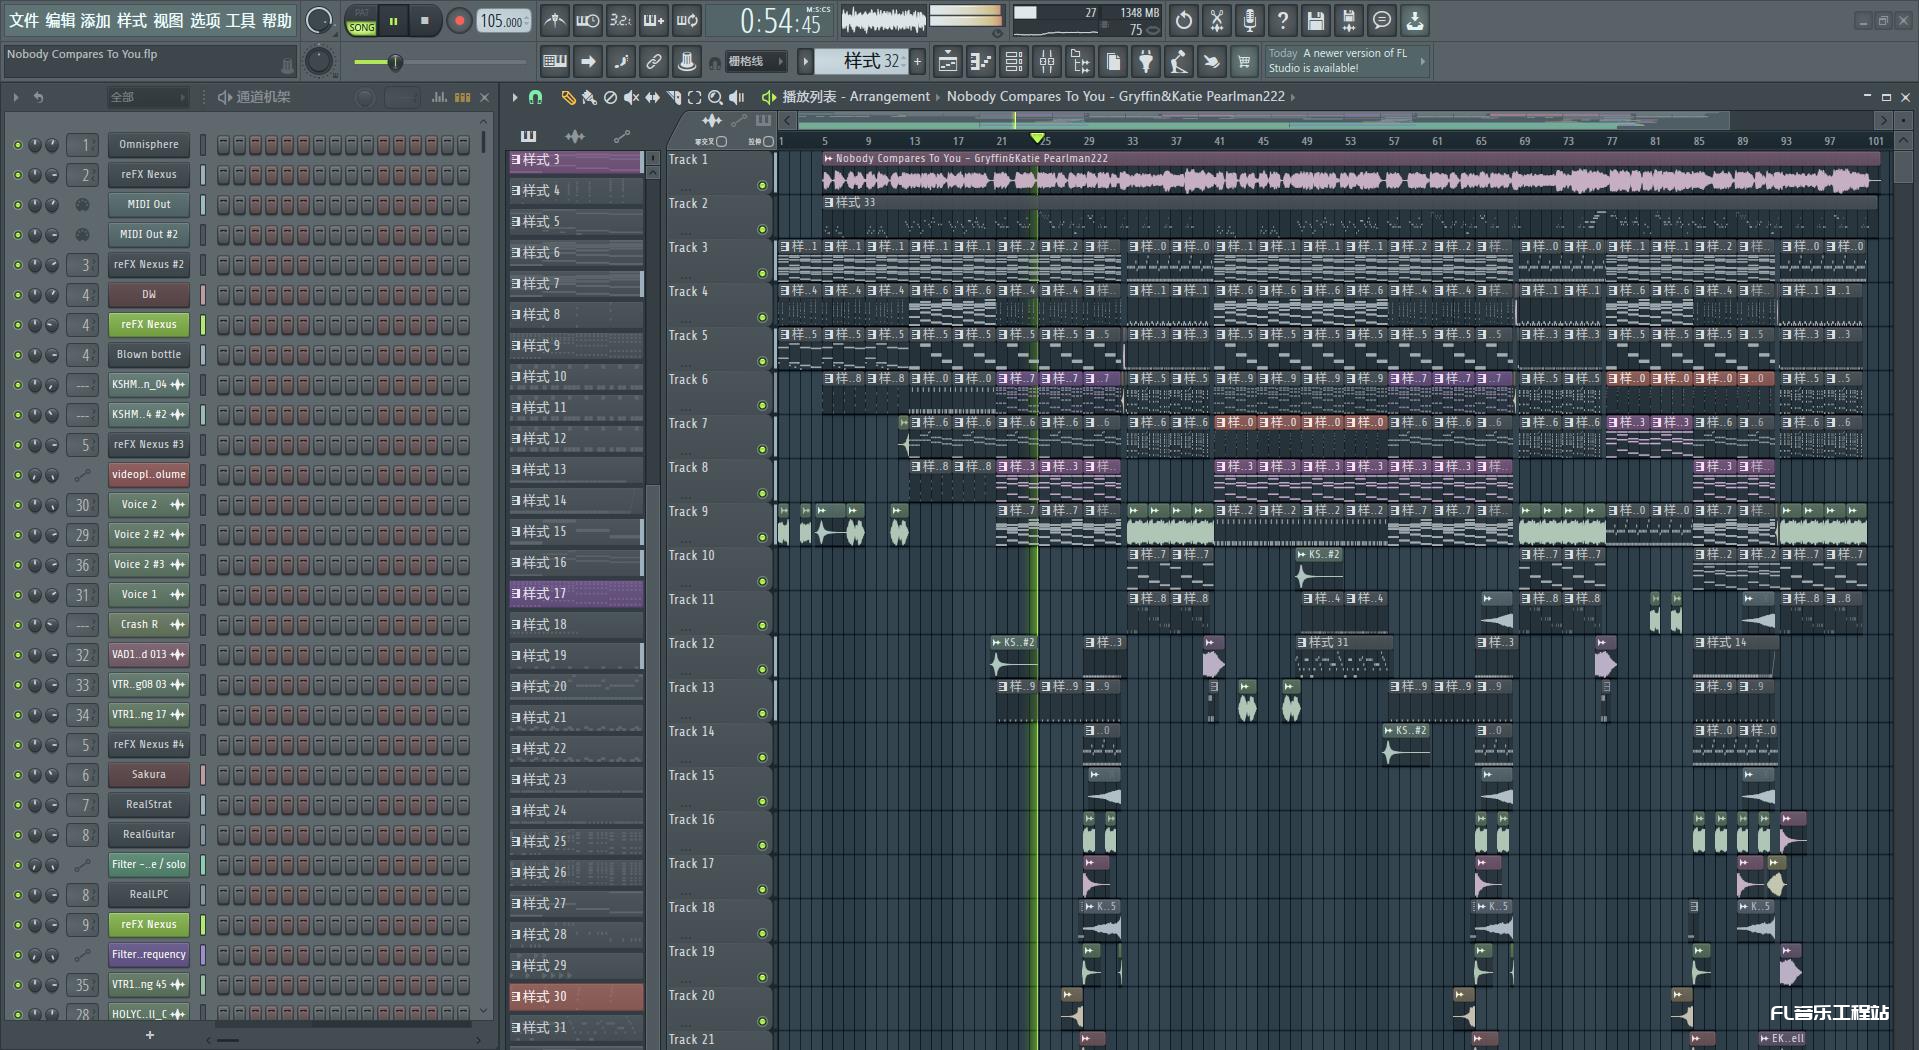Open the mixer view button
The image size is (1919, 1050).
tap(1047, 62)
